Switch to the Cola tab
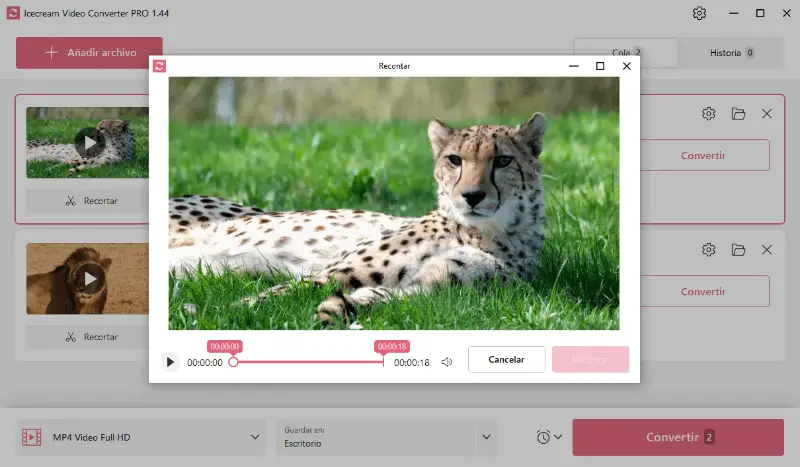The width and height of the screenshot is (800, 467). click(626, 53)
